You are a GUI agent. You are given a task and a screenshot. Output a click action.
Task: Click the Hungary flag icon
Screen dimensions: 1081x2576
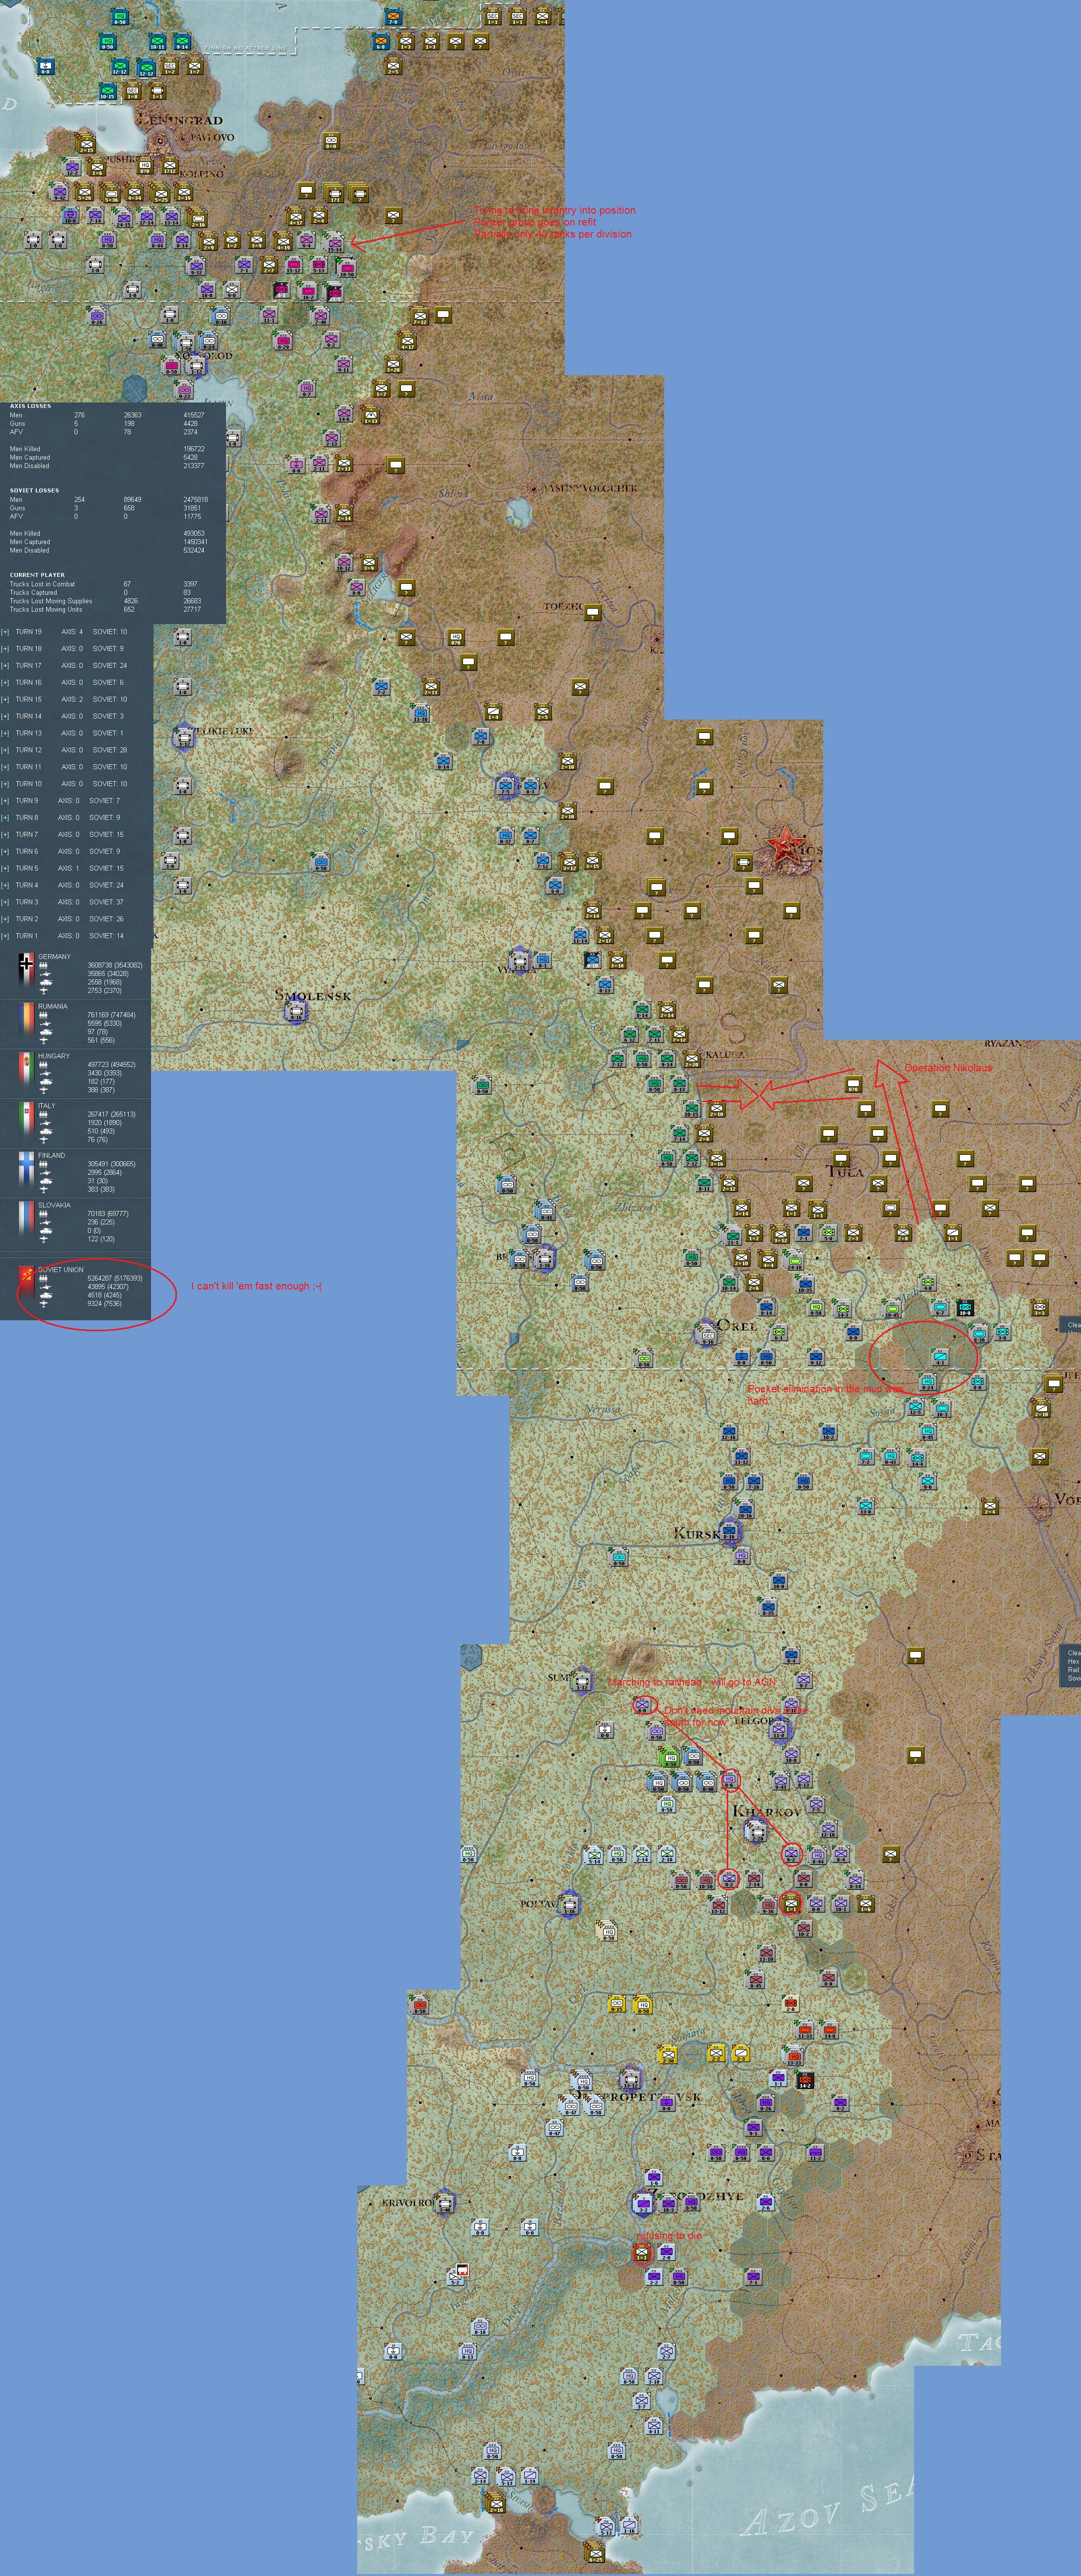(26, 1070)
